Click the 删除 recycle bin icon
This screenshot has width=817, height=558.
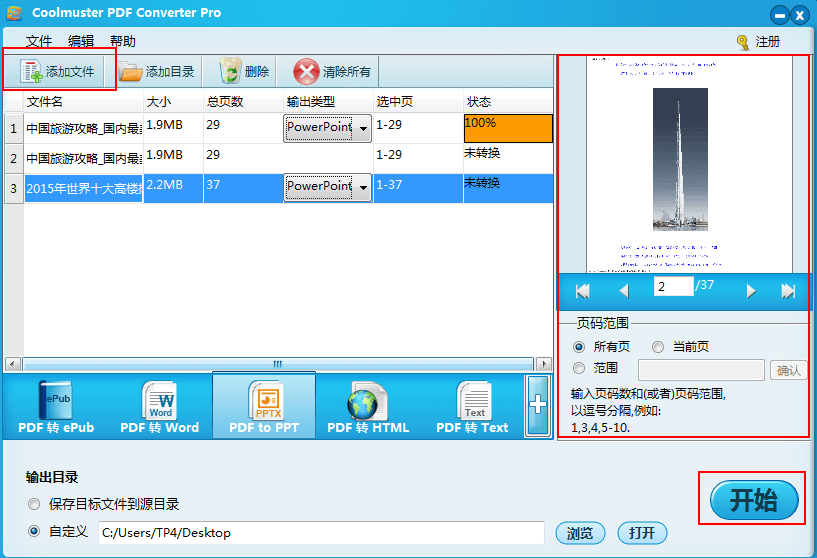tap(230, 71)
